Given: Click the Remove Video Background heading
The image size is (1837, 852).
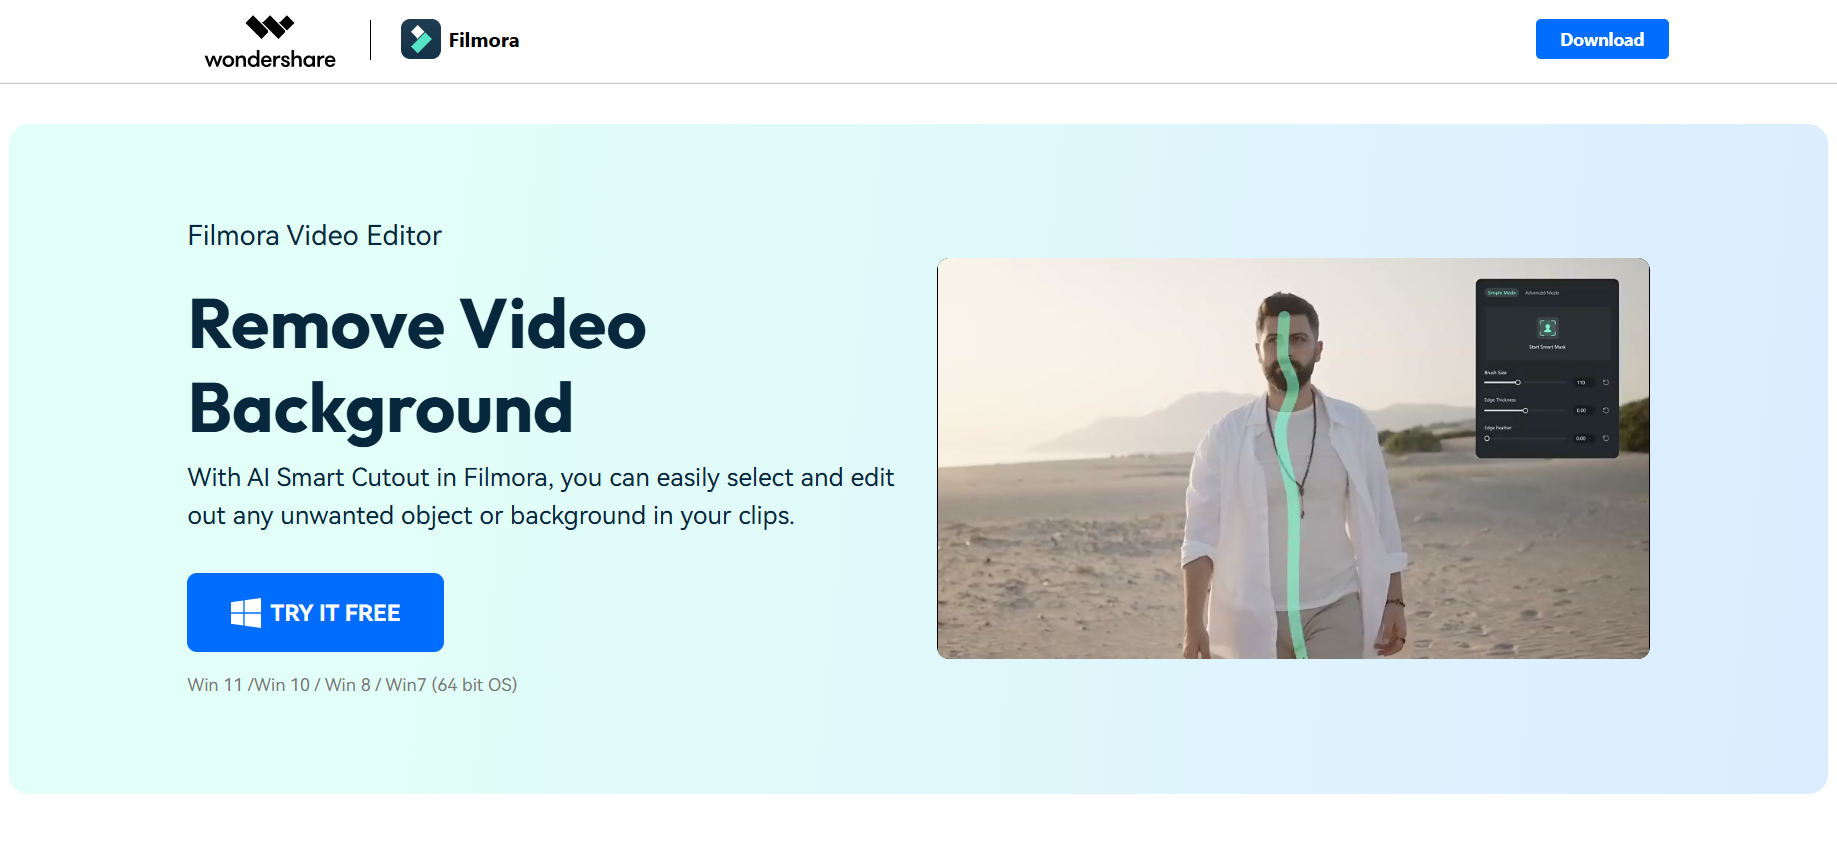Looking at the screenshot, I should (417, 366).
